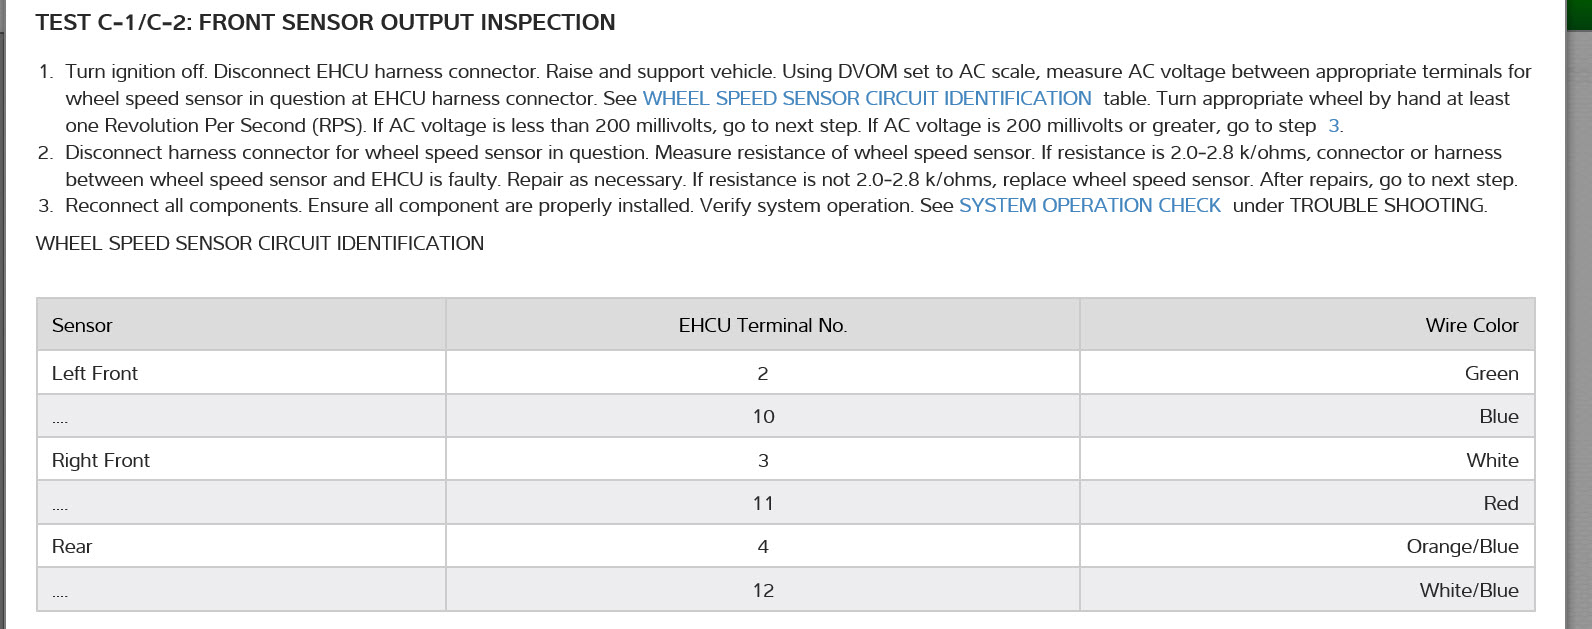Click the Orange/Blue wire color cell

pyautogui.click(x=1462, y=546)
